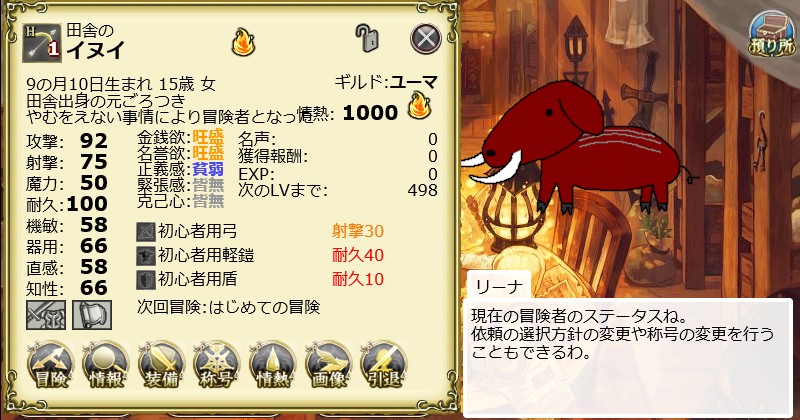Click the 次回冒険 はじめての冒険 text

pos(229,307)
